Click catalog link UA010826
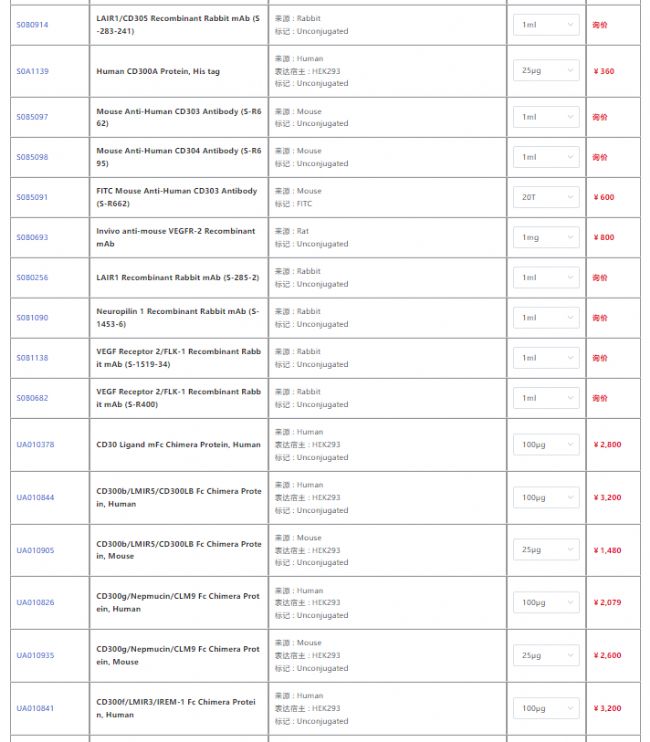650x742 pixels. click(35, 603)
